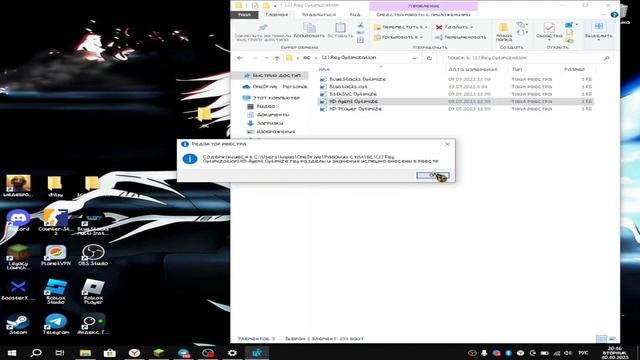This screenshot has width=640, height=360.
Task: Open the File tab
Action: coord(244,15)
